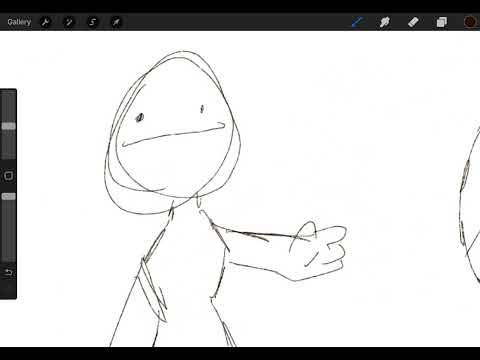
Task: Open the active color swatch
Action: tap(470, 22)
